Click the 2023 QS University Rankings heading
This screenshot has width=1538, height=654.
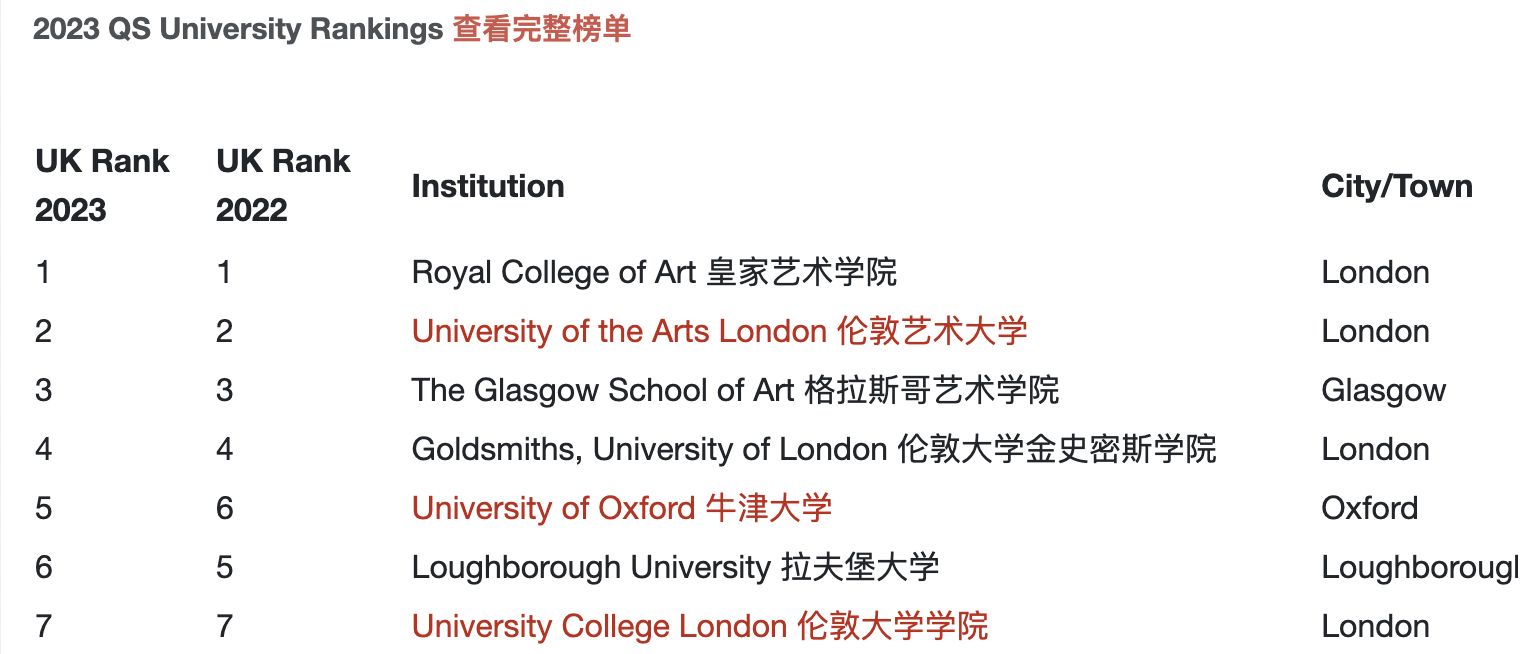(x=237, y=30)
